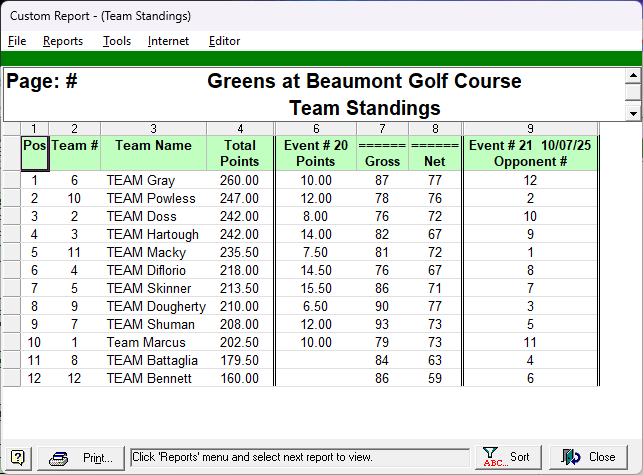
Task: Select the Team Name column header
Action: point(153,146)
